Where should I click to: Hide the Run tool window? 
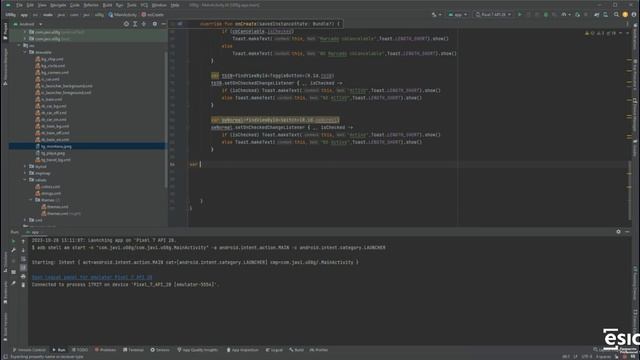627,231
